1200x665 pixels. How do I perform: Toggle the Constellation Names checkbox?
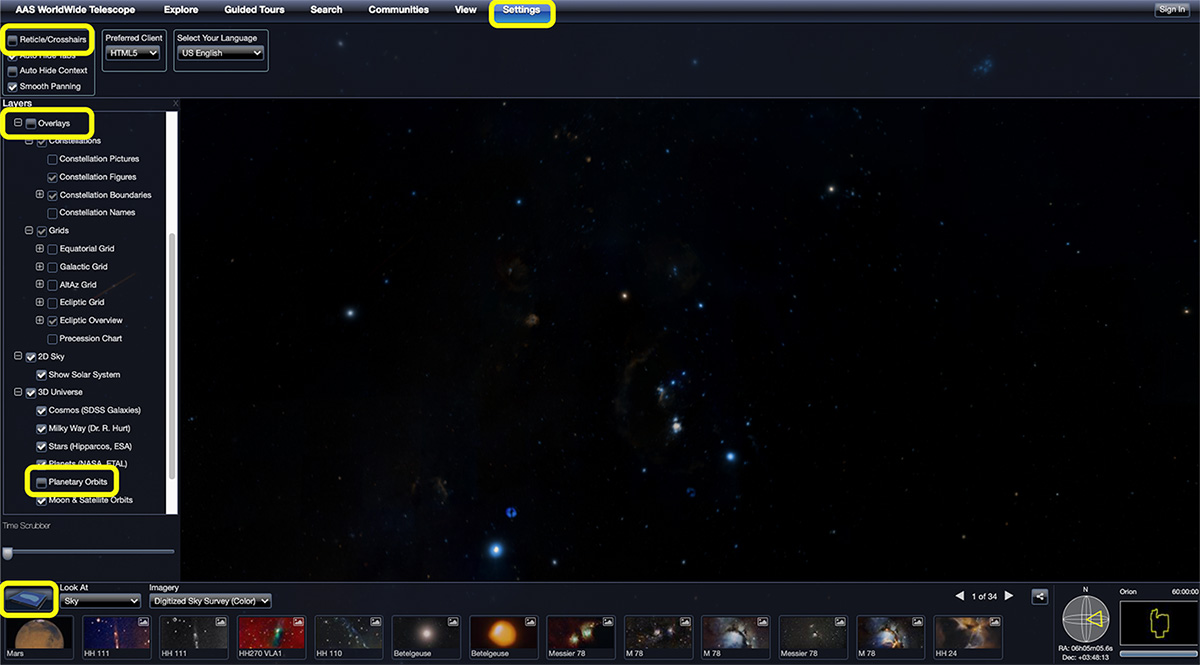[x=53, y=213]
